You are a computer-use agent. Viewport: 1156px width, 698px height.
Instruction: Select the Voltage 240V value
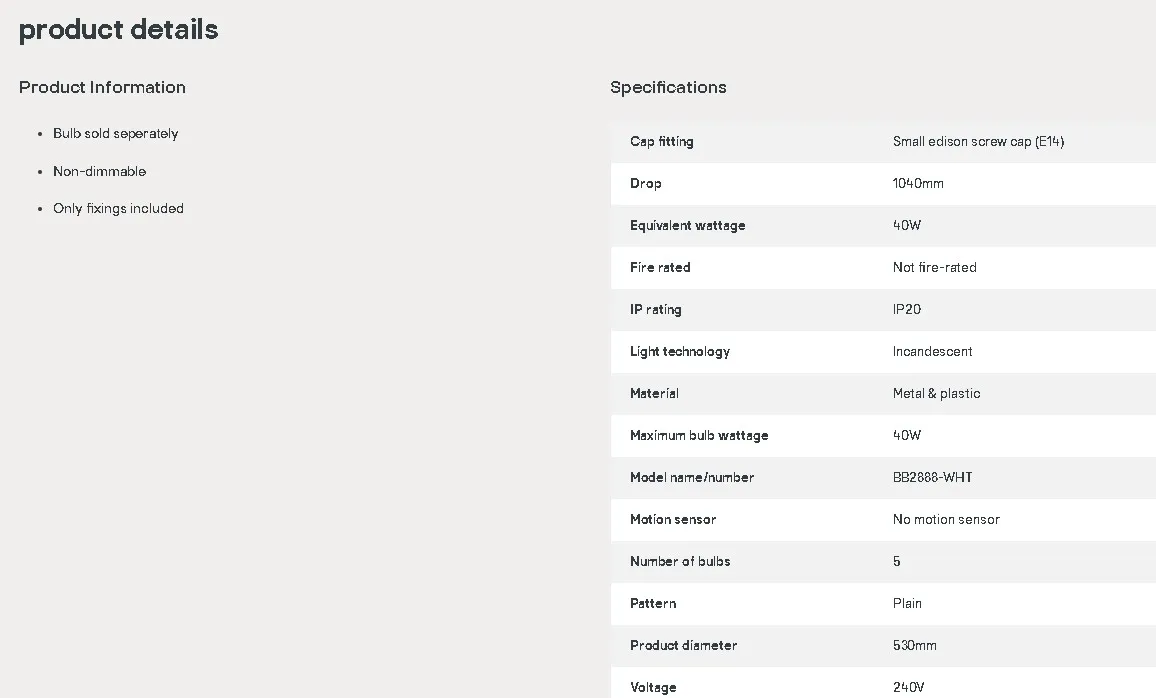[x=908, y=688]
